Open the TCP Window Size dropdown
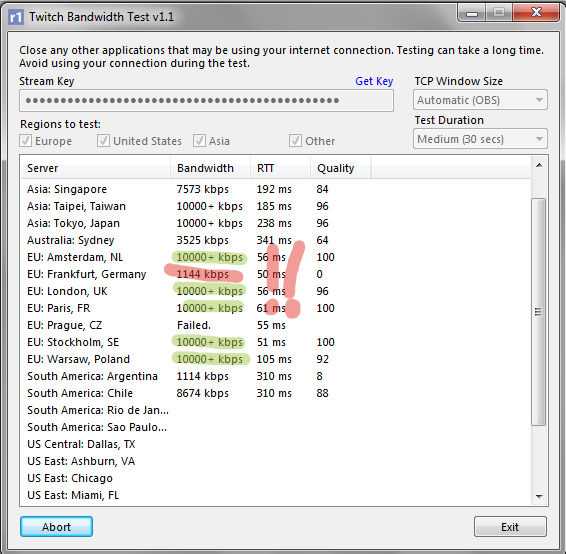The height and width of the screenshot is (554, 566). point(480,100)
